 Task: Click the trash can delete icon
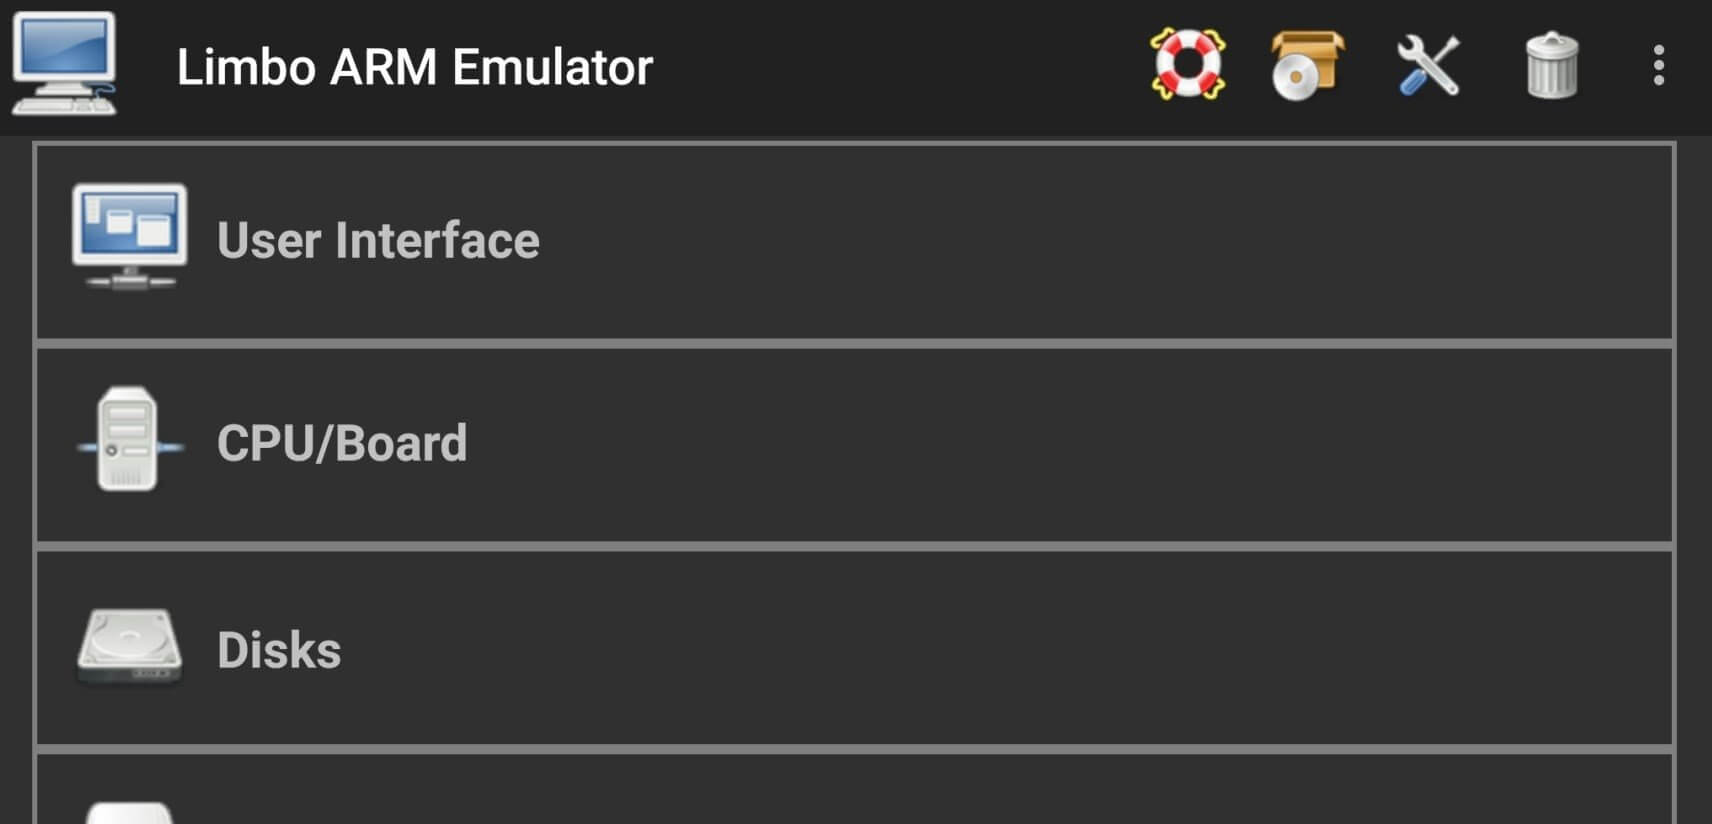(x=1551, y=65)
